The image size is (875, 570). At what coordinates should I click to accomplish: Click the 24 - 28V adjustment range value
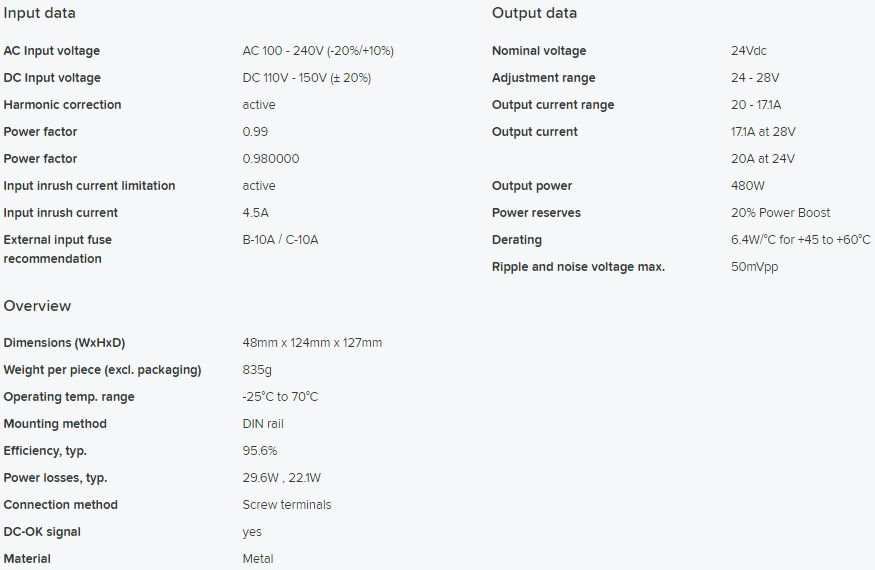click(x=755, y=78)
